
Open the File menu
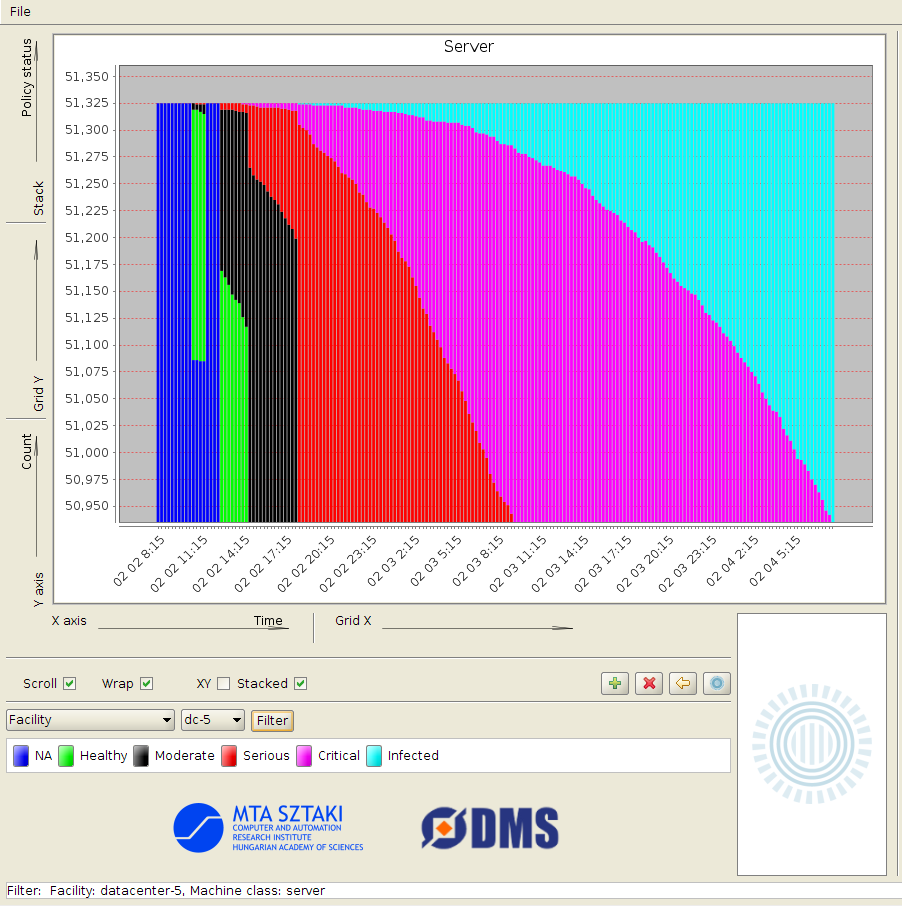click(x=20, y=11)
